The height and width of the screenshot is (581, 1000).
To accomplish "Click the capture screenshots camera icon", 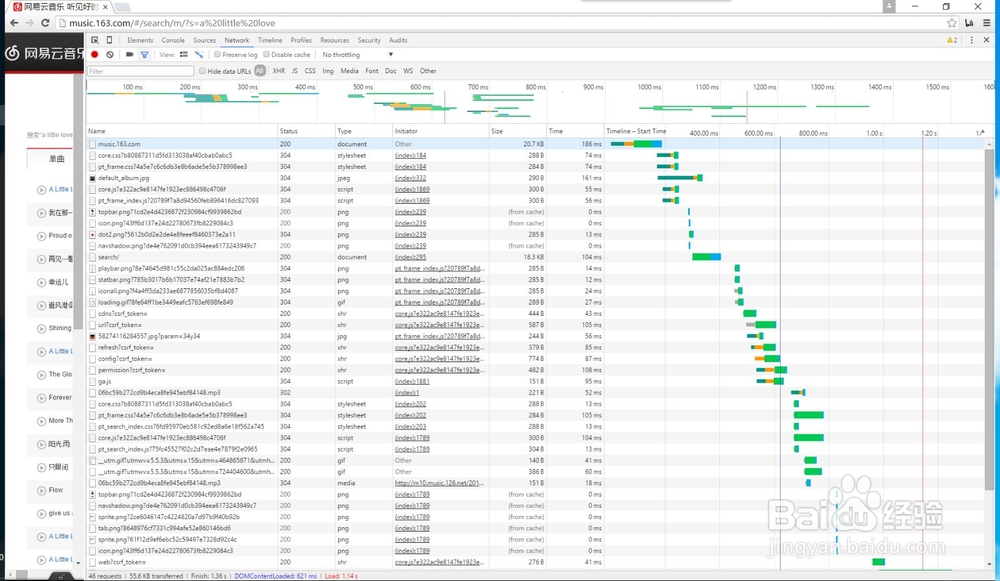I will coord(129,55).
